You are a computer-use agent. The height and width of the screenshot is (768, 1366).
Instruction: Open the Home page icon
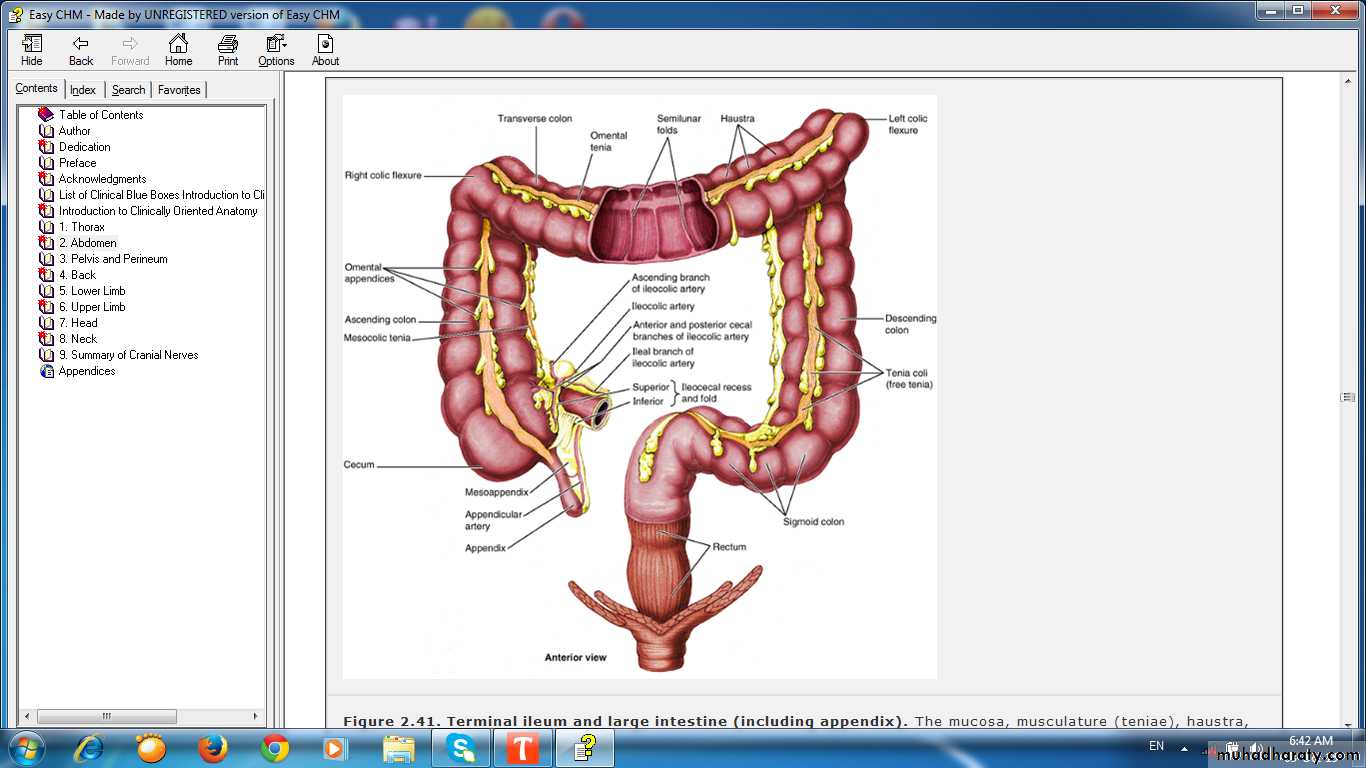tap(178, 50)
